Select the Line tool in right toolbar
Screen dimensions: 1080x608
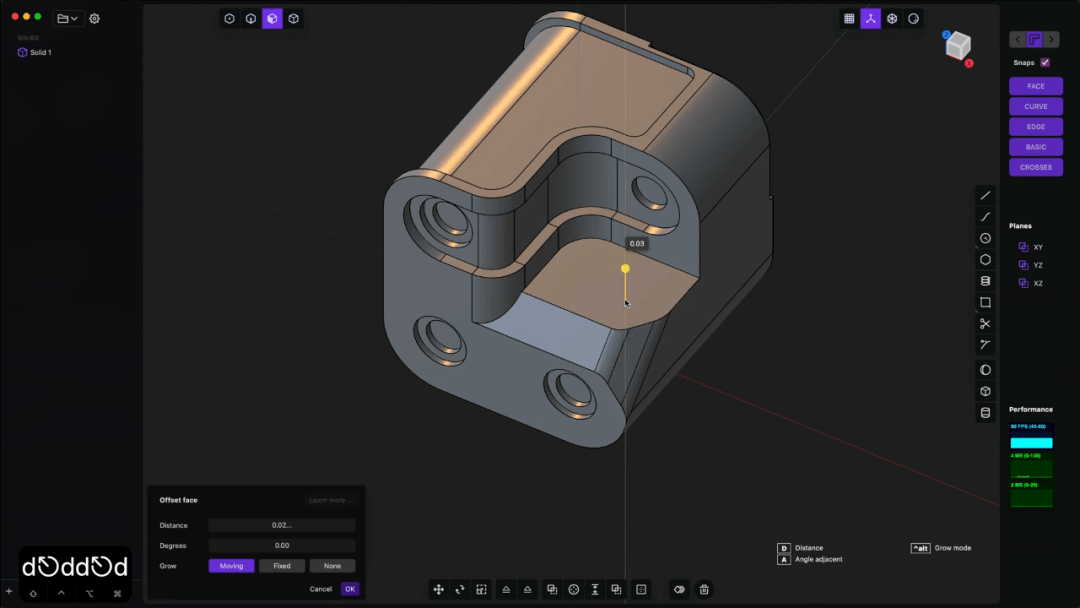pos(985,195)
